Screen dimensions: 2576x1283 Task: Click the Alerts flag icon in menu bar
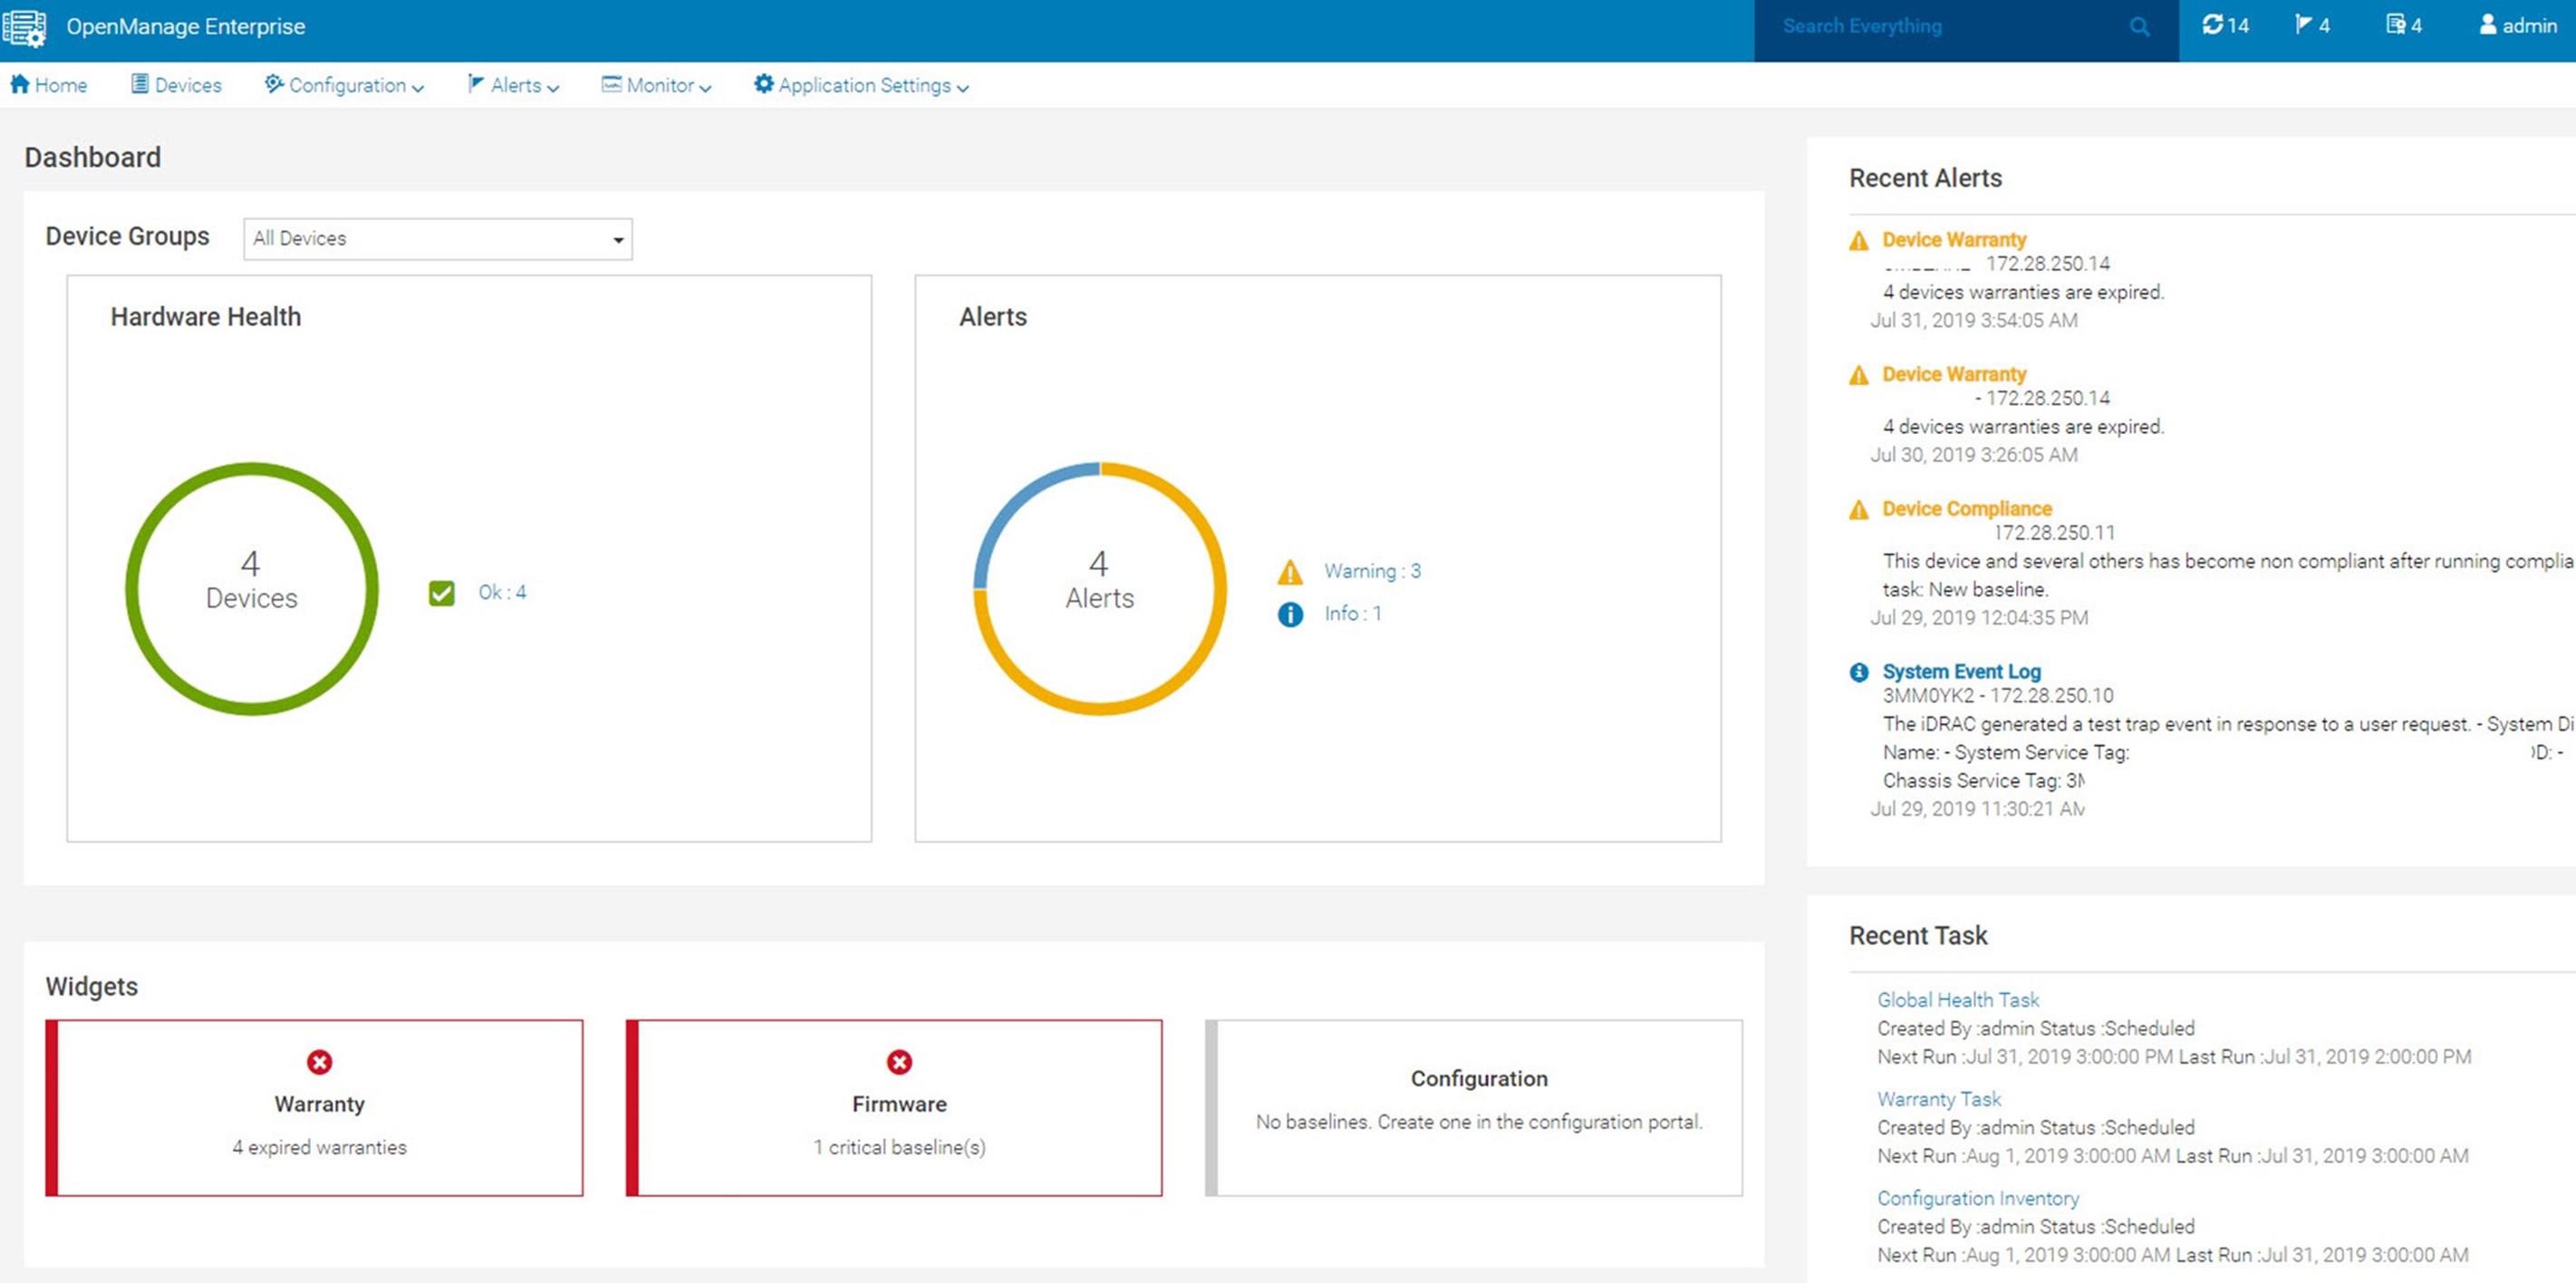(x=476, y=84)
